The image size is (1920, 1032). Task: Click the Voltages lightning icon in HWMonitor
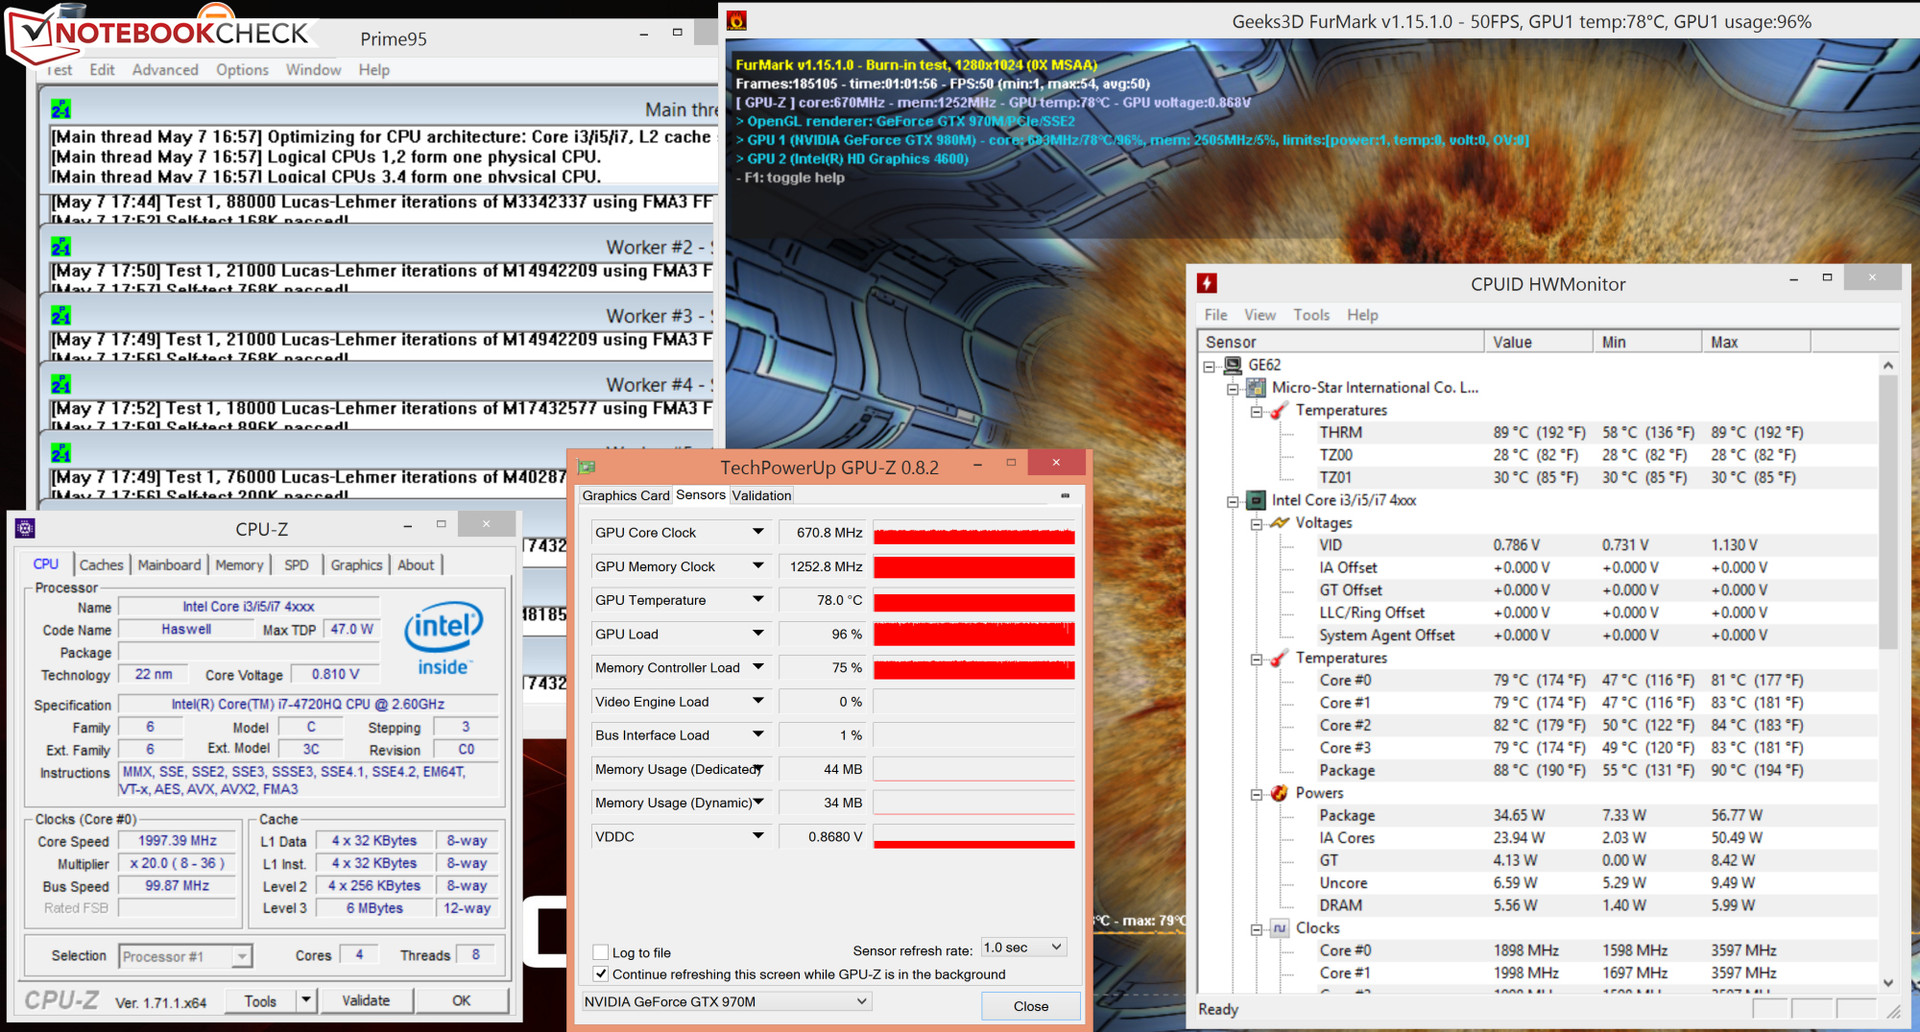pos(1279,523)
